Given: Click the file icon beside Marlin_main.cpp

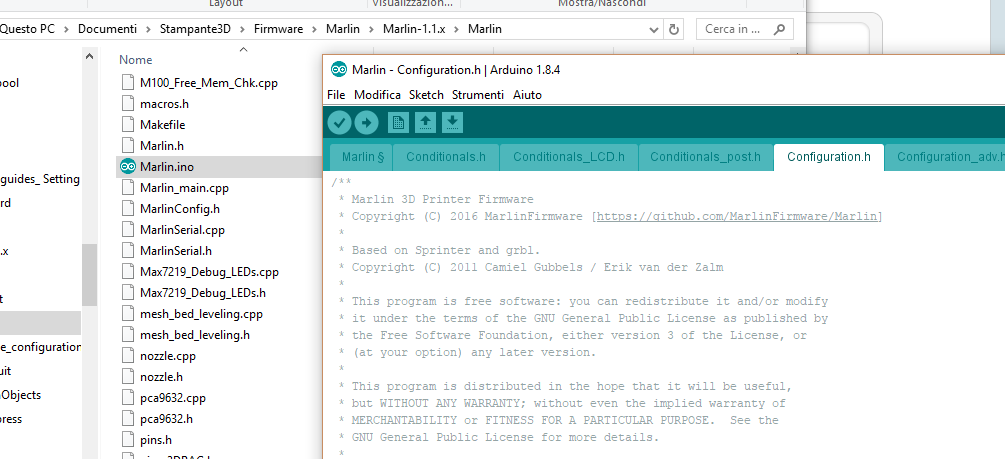Looking at the screenshot, I should (x=128, y=188).
